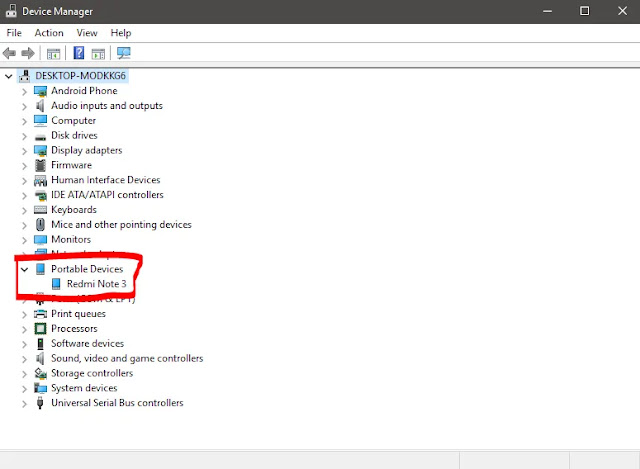Click the Sound, video and game controllers icon
This screenshot has width=640, height=469.
40,358
